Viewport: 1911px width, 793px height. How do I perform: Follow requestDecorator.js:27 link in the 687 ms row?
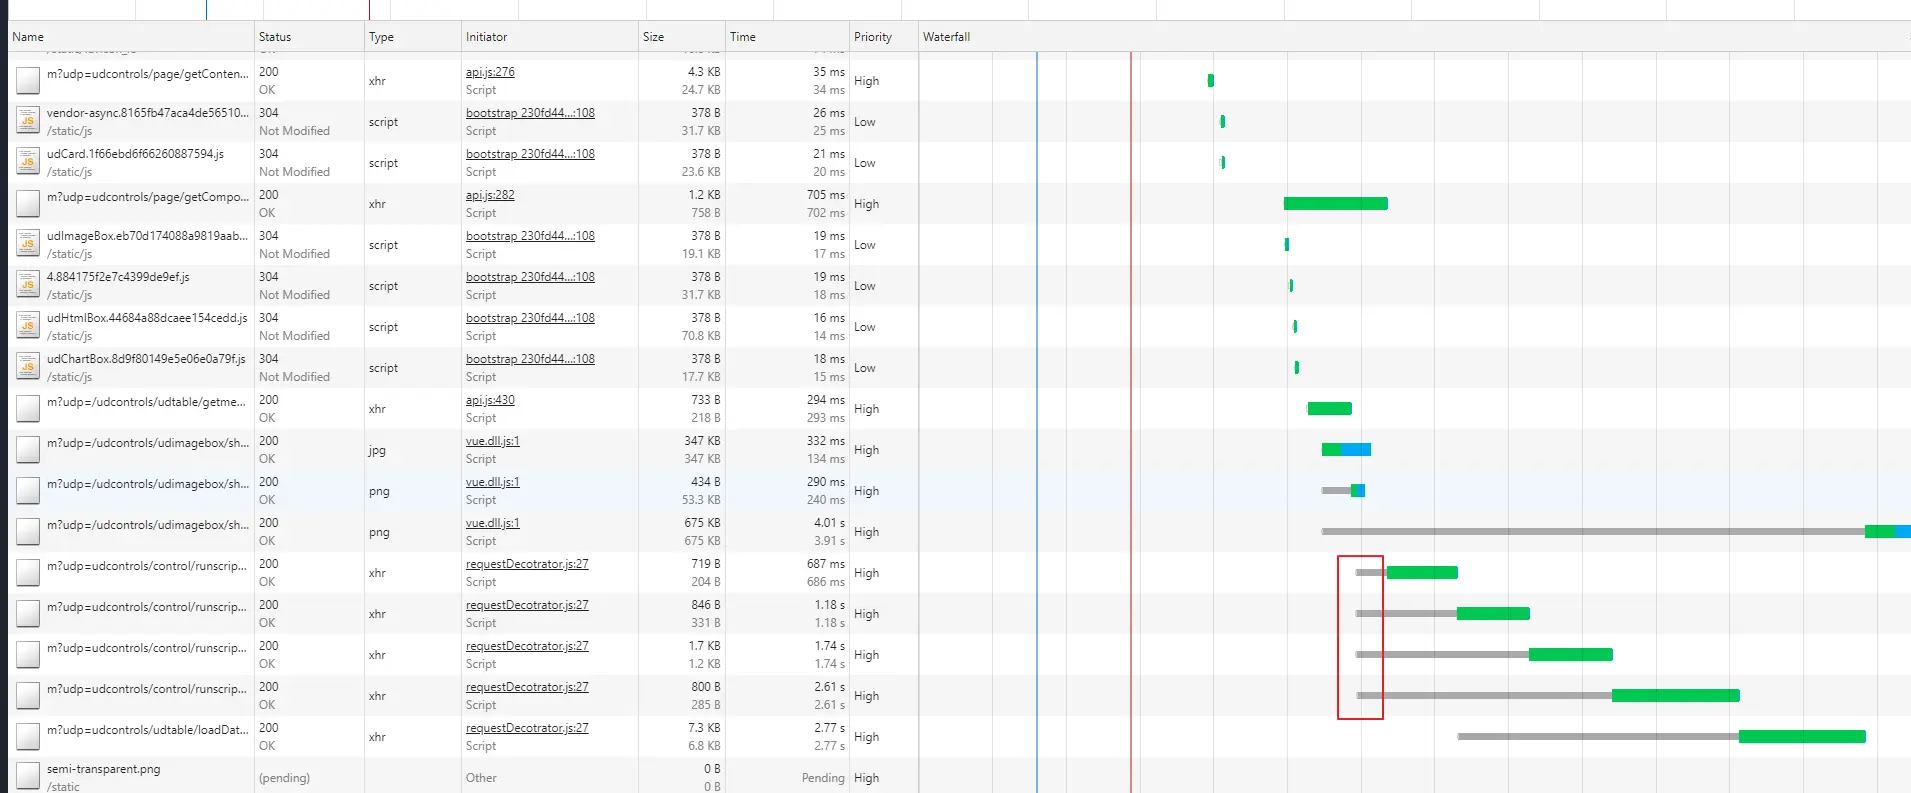coord(527,564)
